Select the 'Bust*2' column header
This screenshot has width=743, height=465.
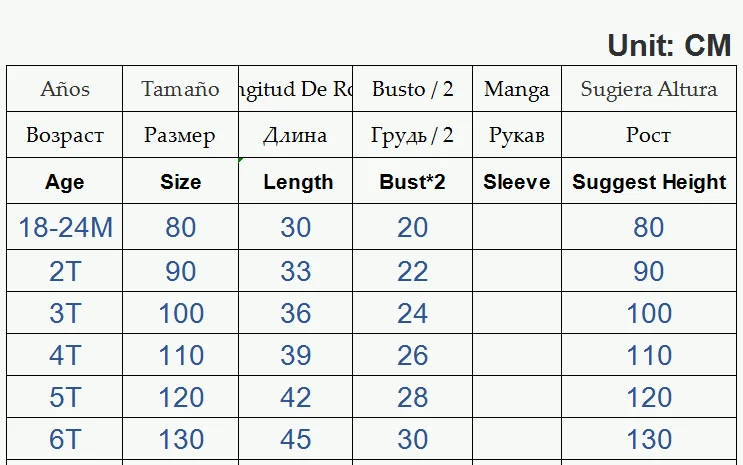click(x=412, y=182)
